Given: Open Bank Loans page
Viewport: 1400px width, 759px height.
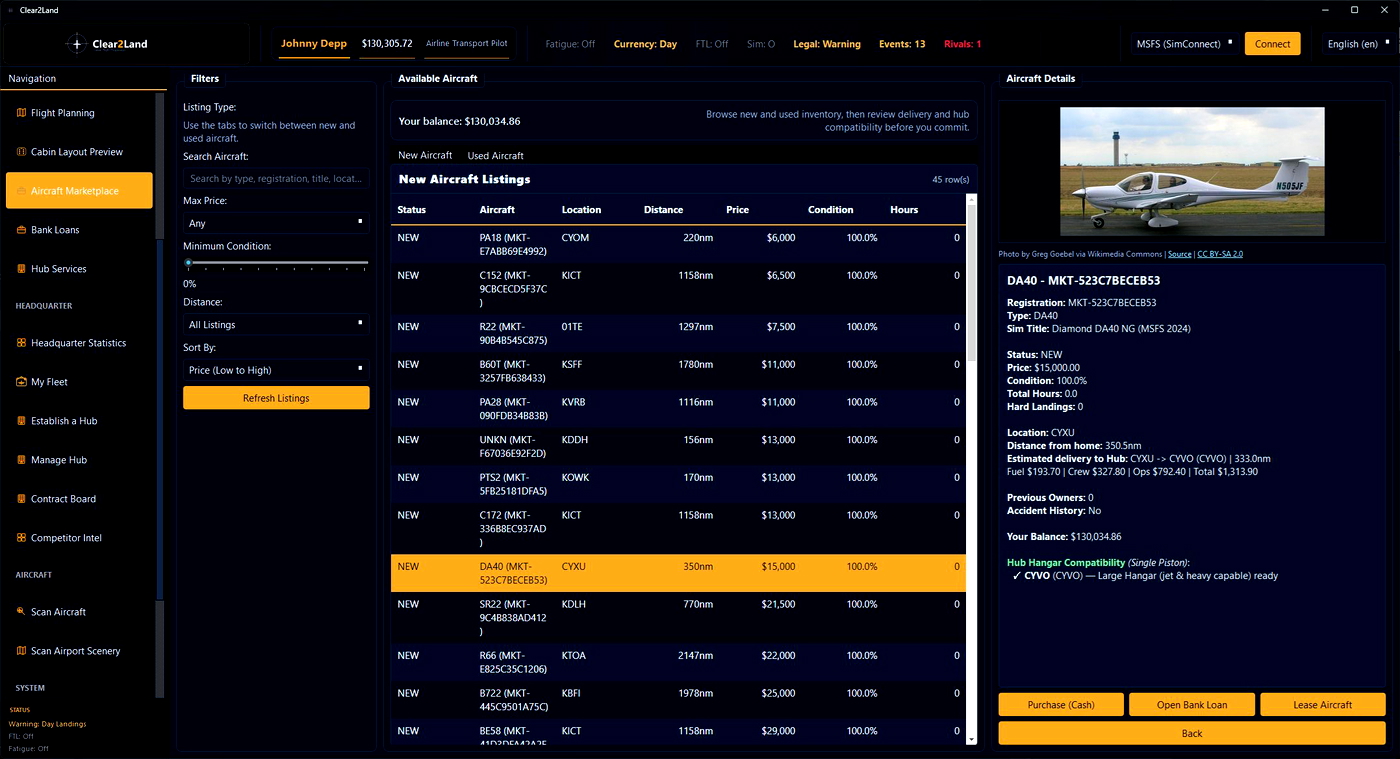Looking at the screenshot, I should [79, 230].
